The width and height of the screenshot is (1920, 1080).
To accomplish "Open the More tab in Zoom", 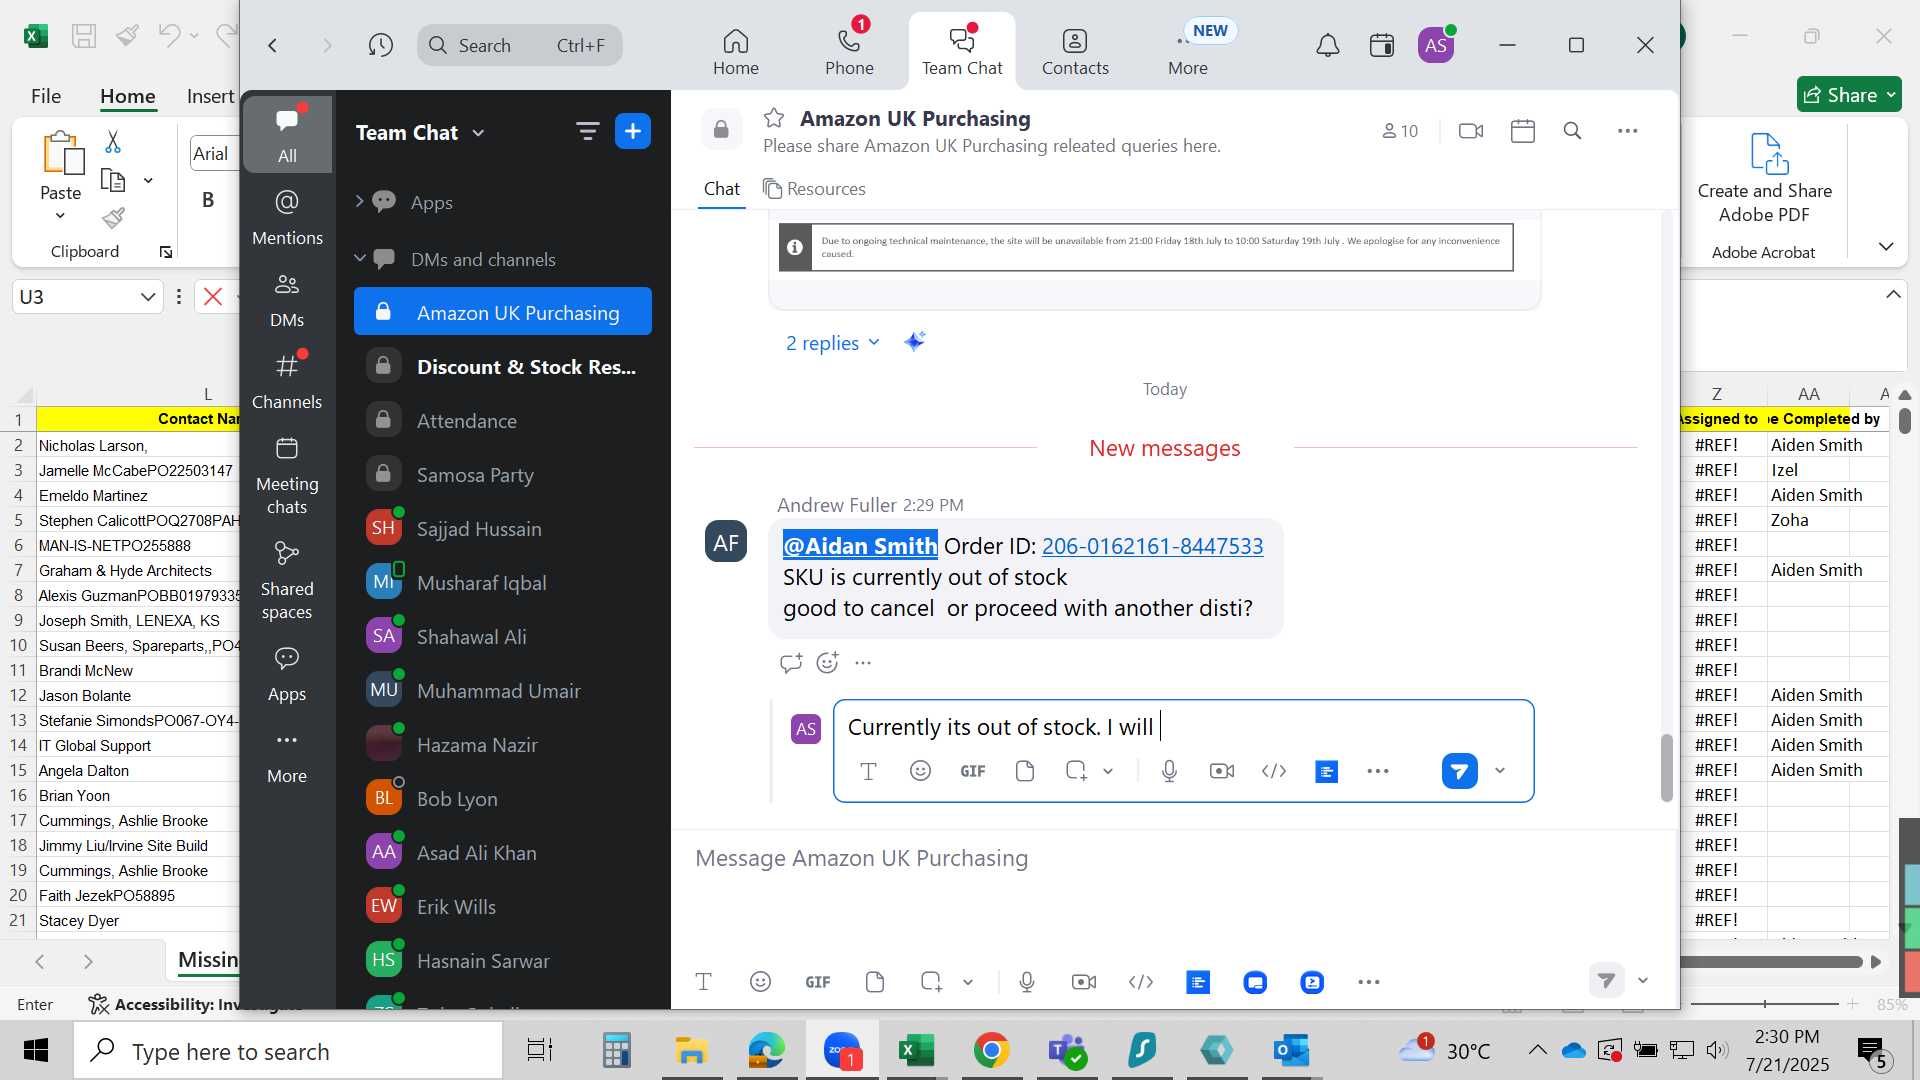I will pyautogui.click(x=1188, y=52).
